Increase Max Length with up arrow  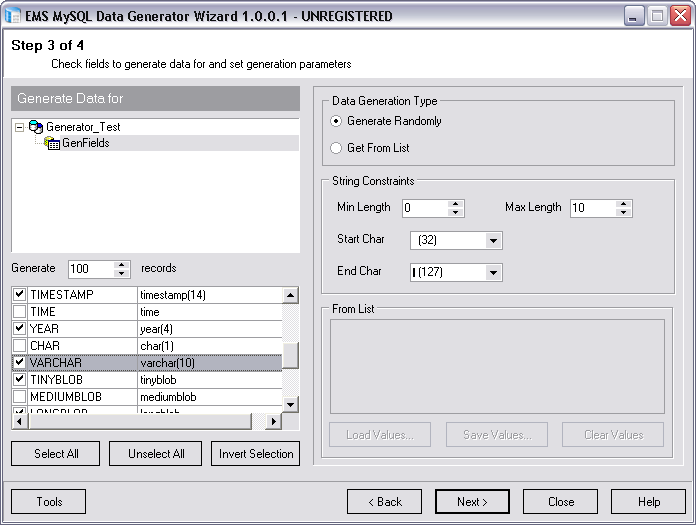pos(624,204)
